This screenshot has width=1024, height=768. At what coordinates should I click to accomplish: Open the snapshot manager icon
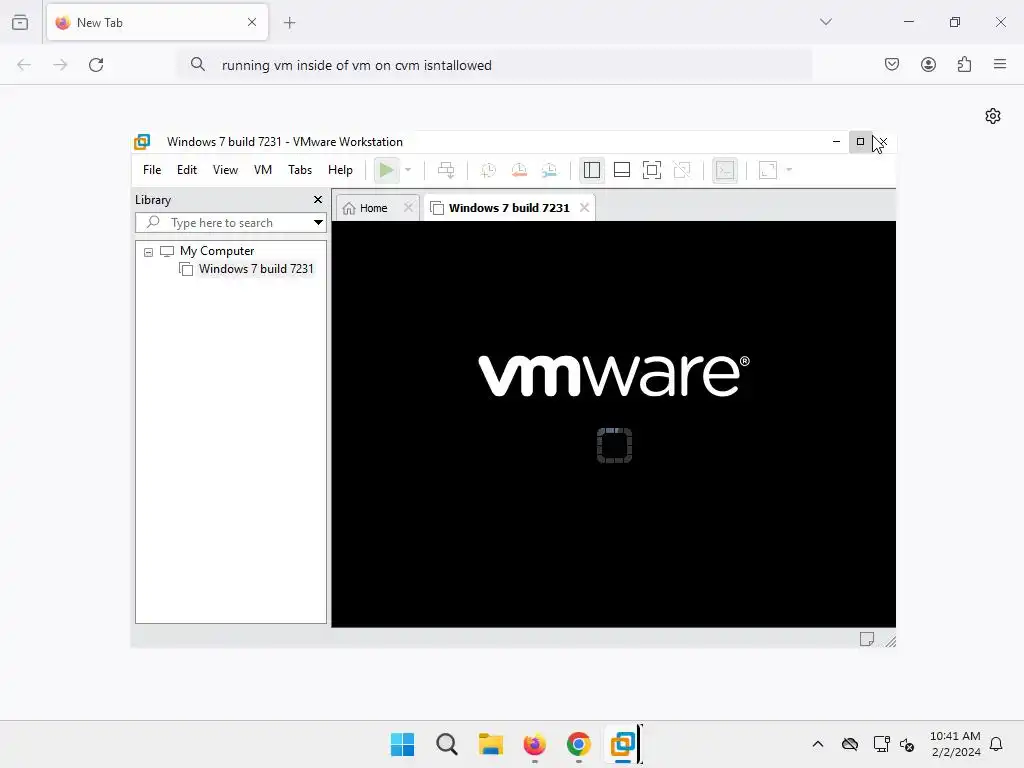point(550,170)
